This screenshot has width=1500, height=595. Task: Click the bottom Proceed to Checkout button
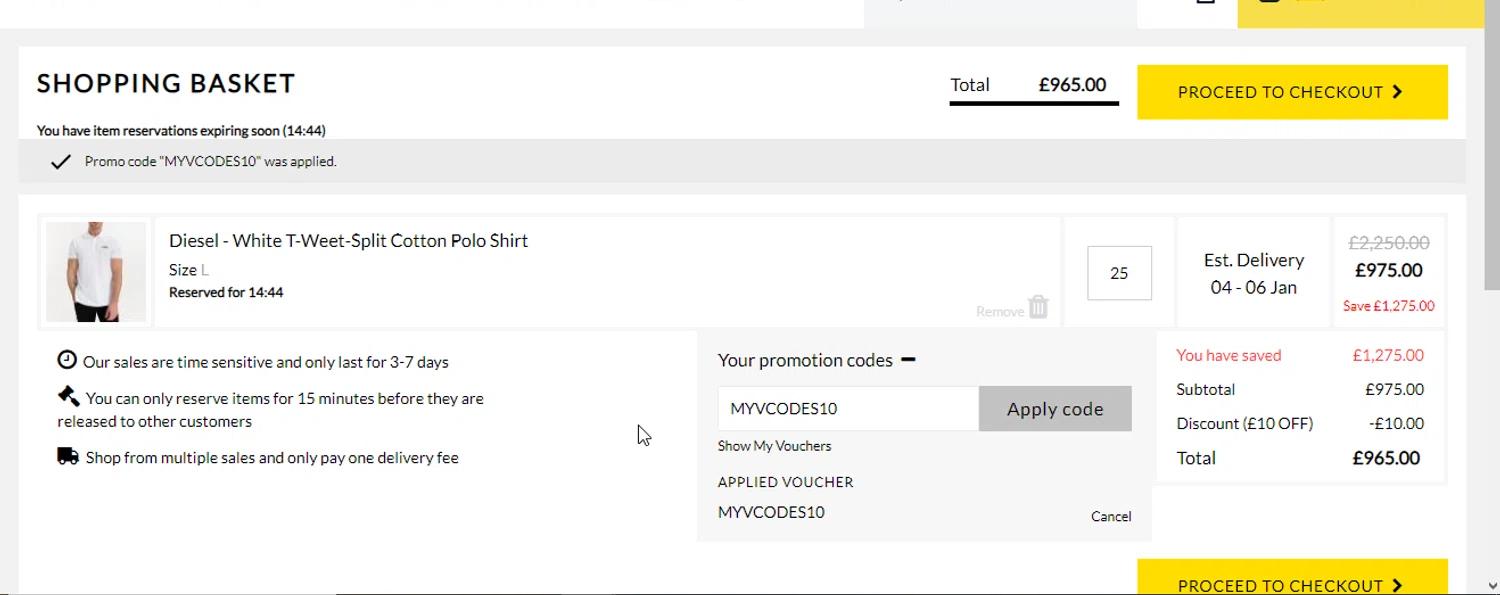[1292, 577]
